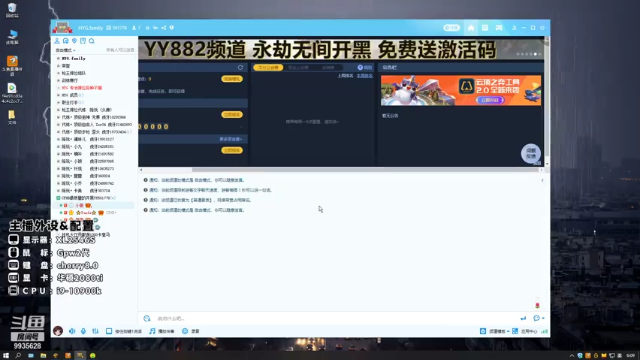Open the chat bubble dropdown arrow beside send
Viewport: 640px width, 360px height.
(x=543, y=318)
